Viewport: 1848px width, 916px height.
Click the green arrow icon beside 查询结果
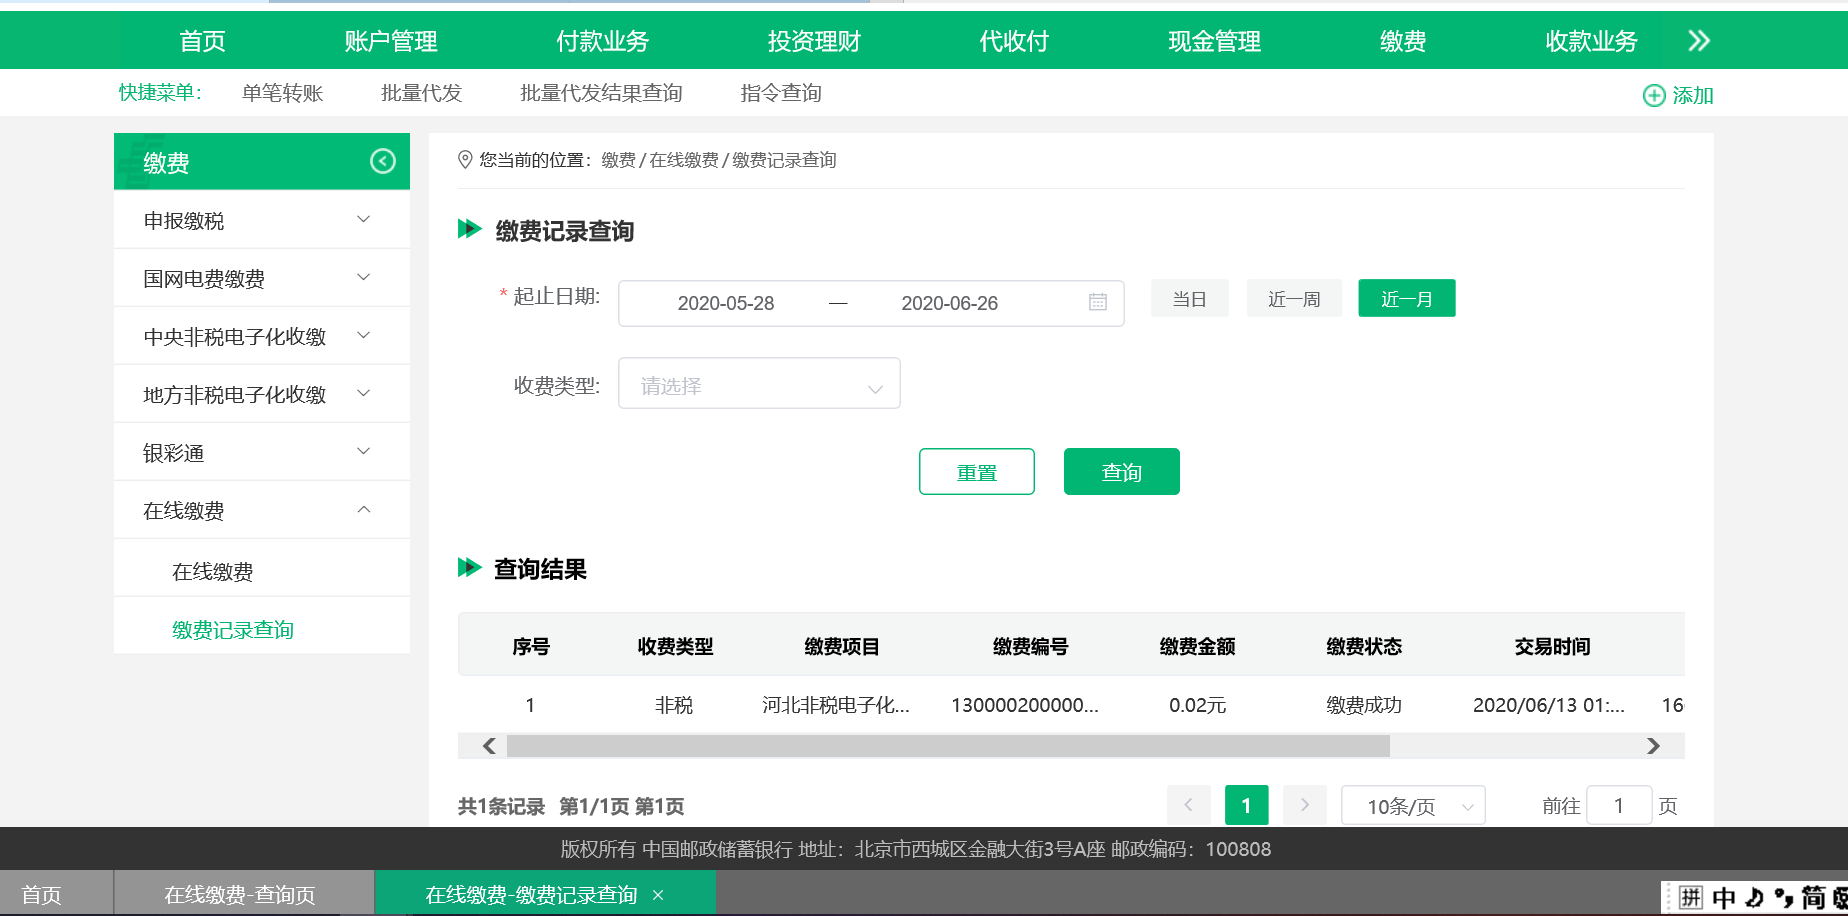469,568
